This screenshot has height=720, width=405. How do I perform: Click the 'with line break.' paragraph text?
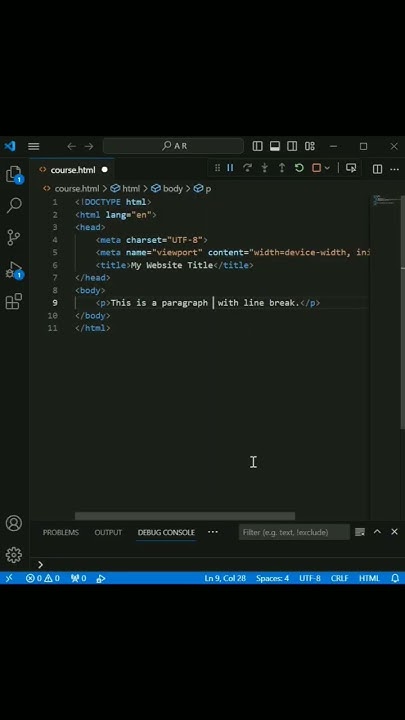259,303
